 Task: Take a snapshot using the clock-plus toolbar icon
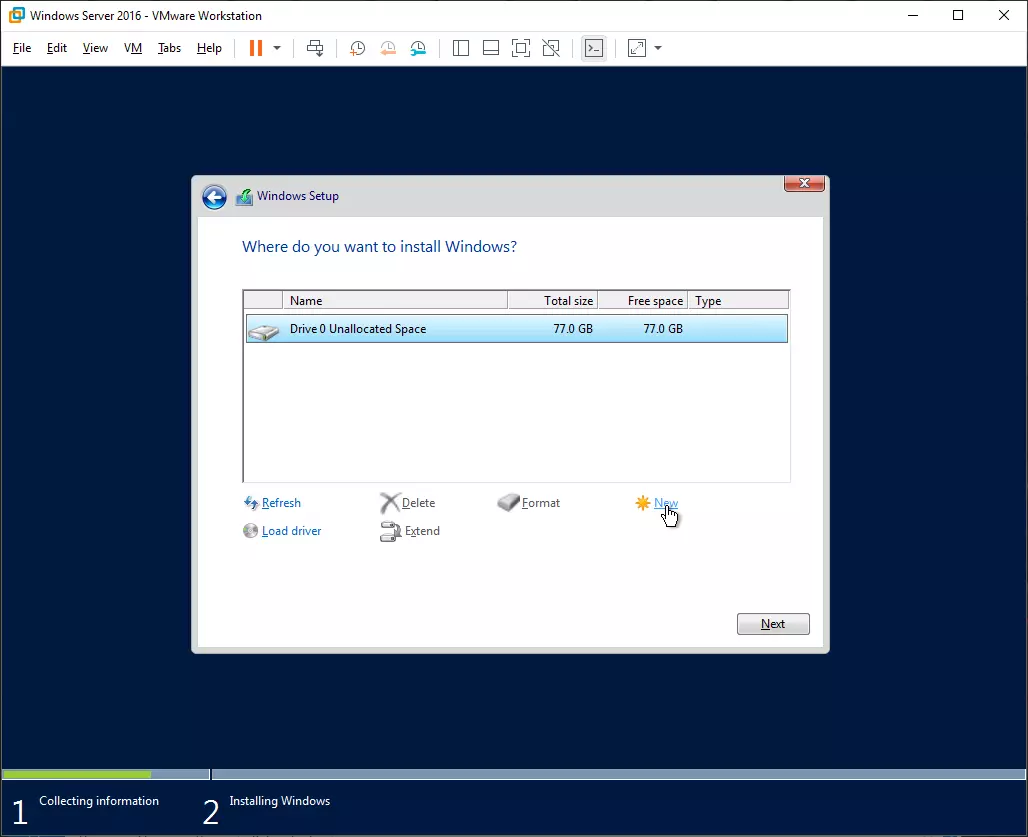pos(357,48)
